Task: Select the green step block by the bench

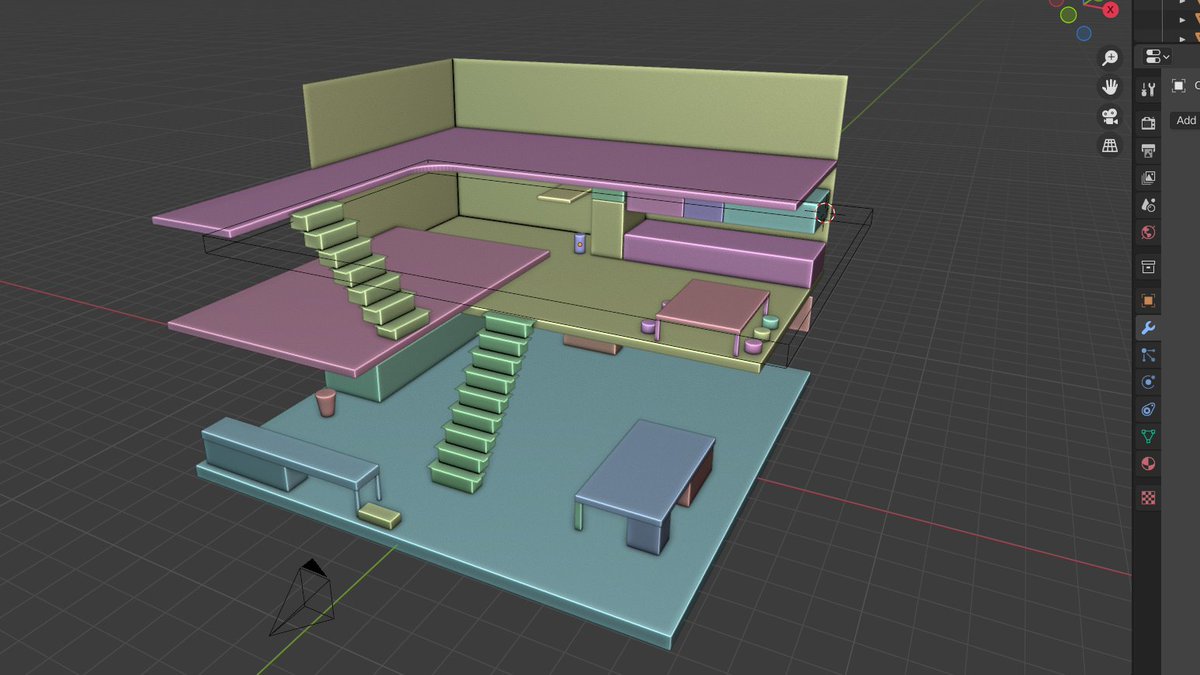Action: tap(379, 515)
